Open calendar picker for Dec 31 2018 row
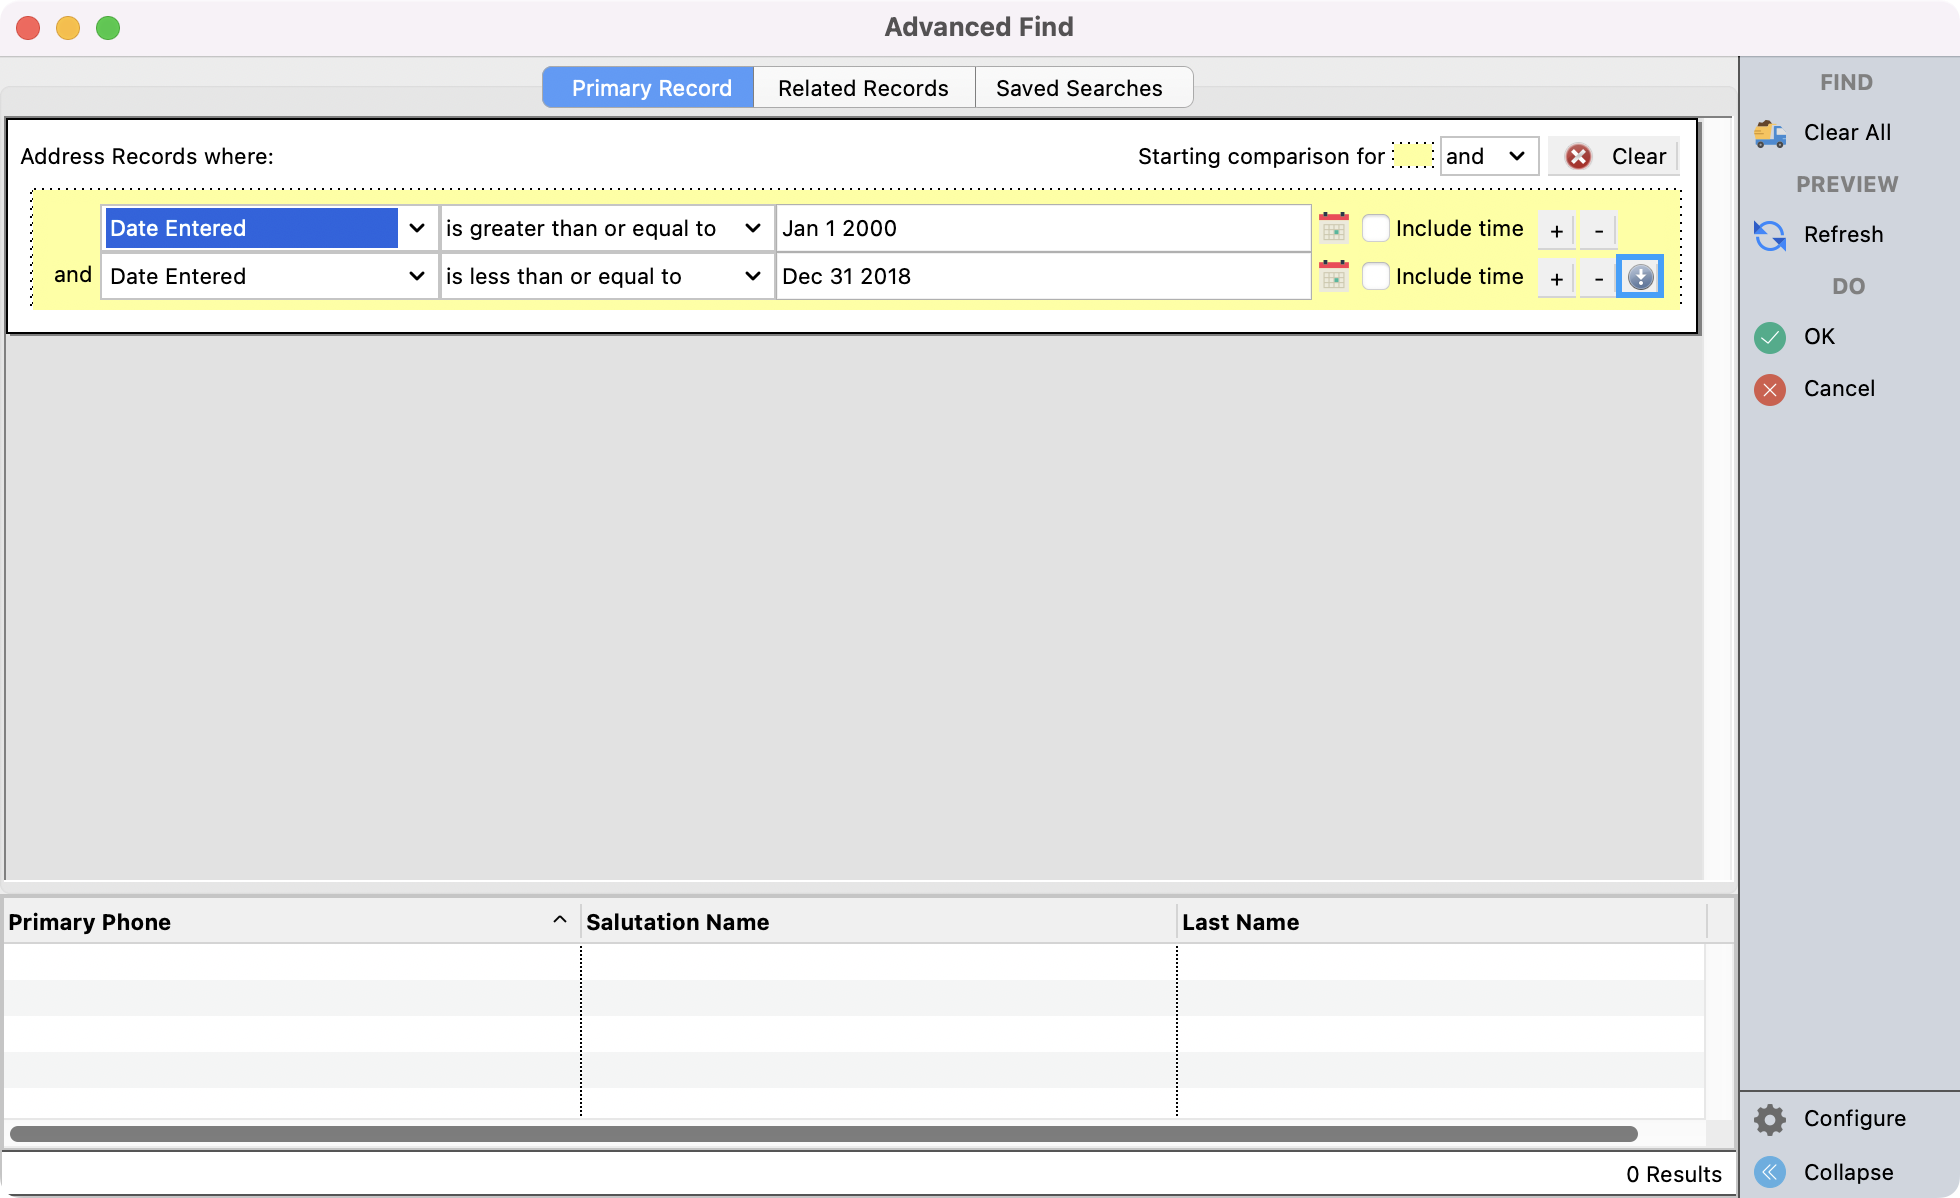 (x=1334, y=276)
